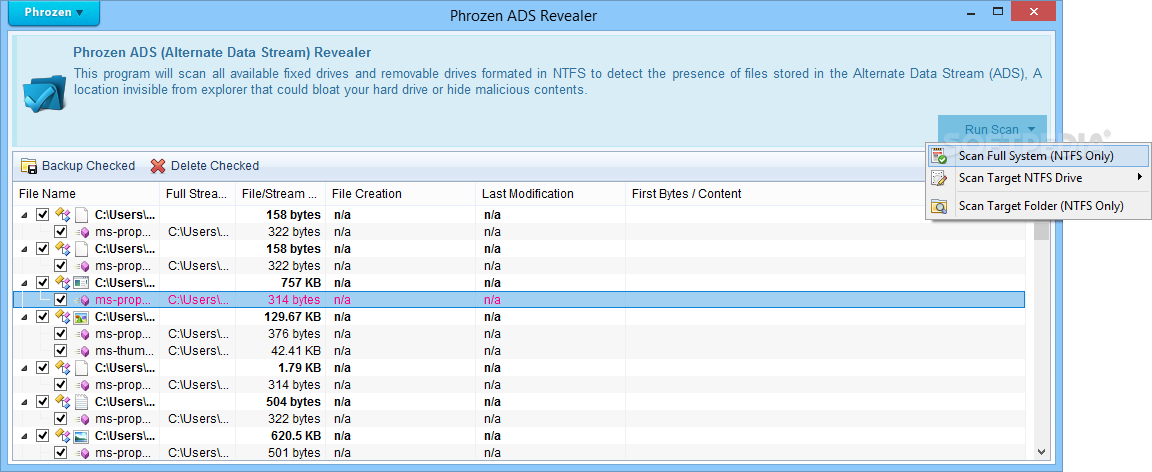Click the red X Delete Checked icon
Image resolution: width=1152 pixels, height=472 pixels.
click(158, 165)
